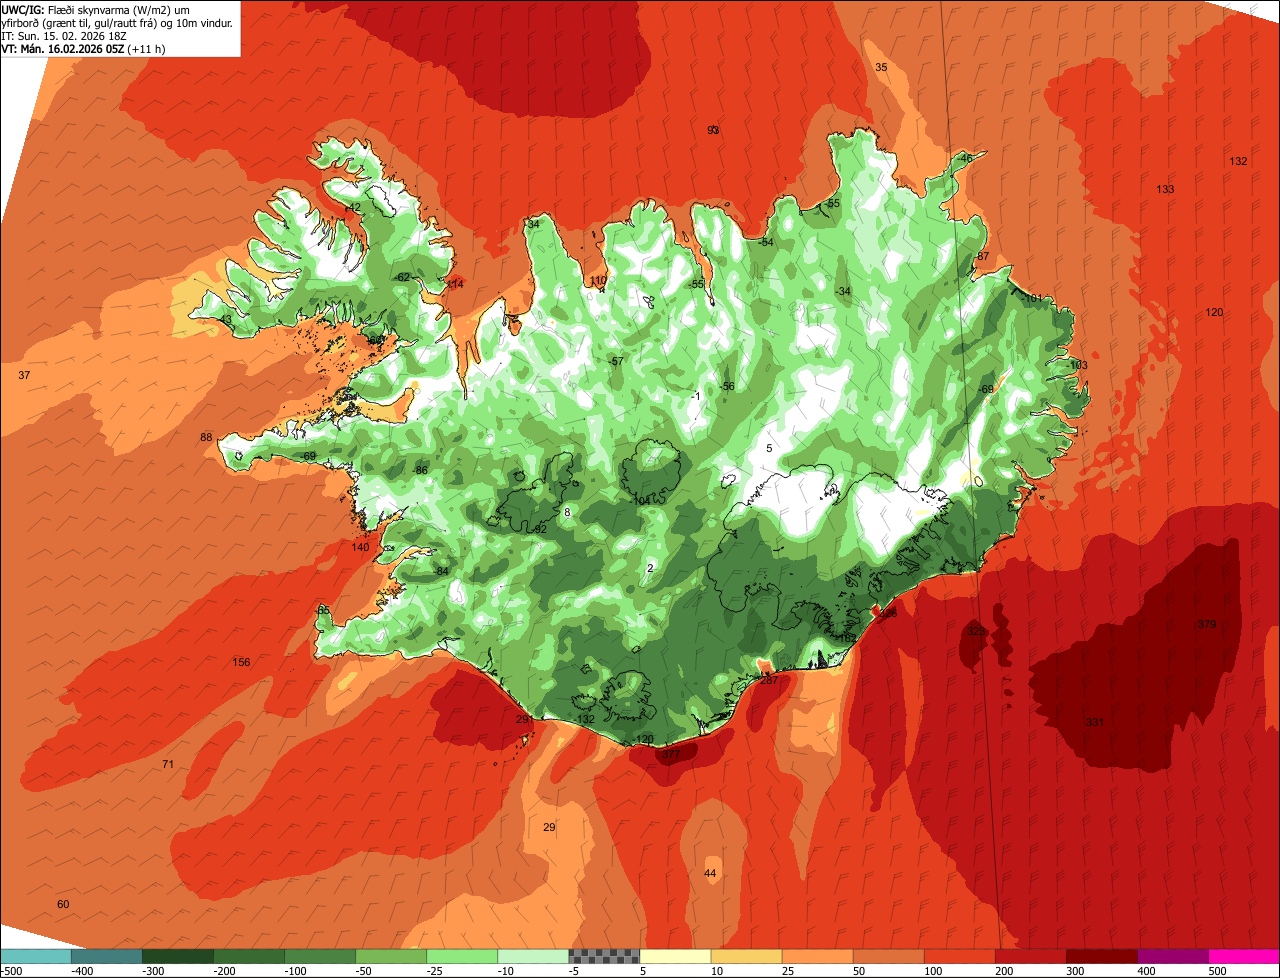Image resolution: width=1280 pixels, height=978 pixels.
Task: Click the '-500' legend tick label
Action: click(x=11, y=971)
